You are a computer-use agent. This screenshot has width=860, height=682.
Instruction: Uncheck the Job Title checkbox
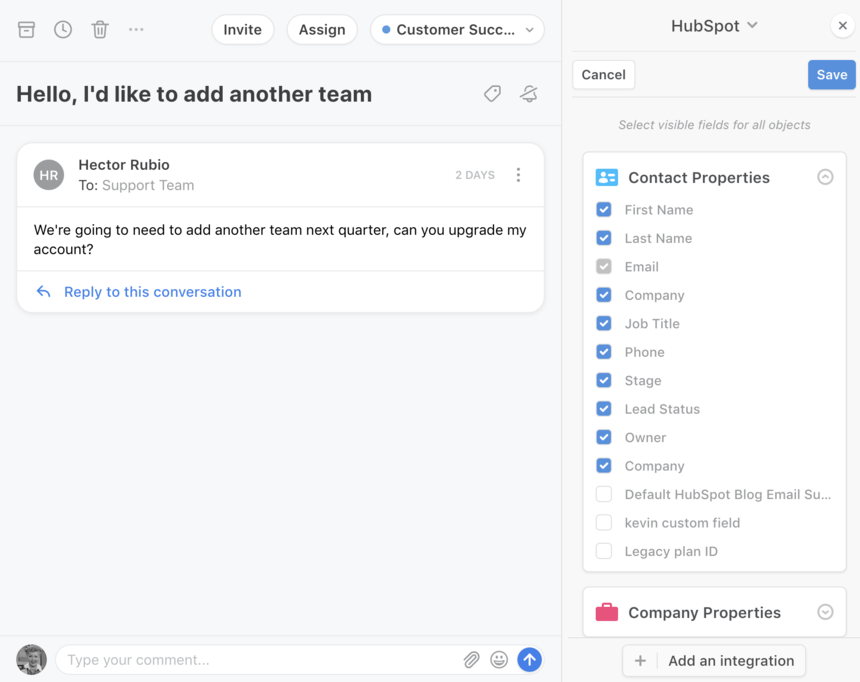[x=604, y=324]
